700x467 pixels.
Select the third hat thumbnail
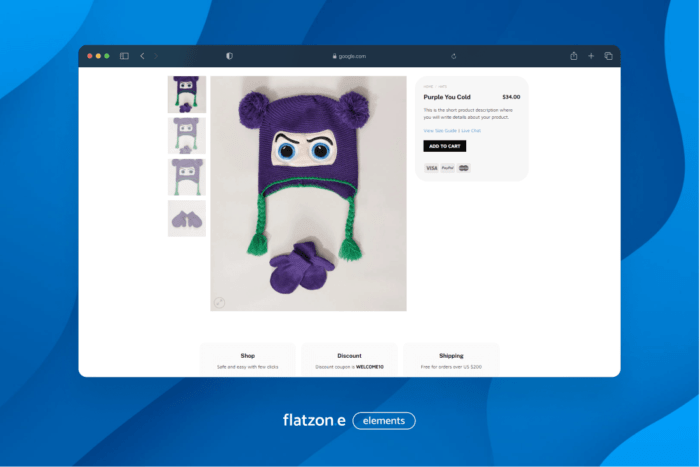tap(187, 177)
